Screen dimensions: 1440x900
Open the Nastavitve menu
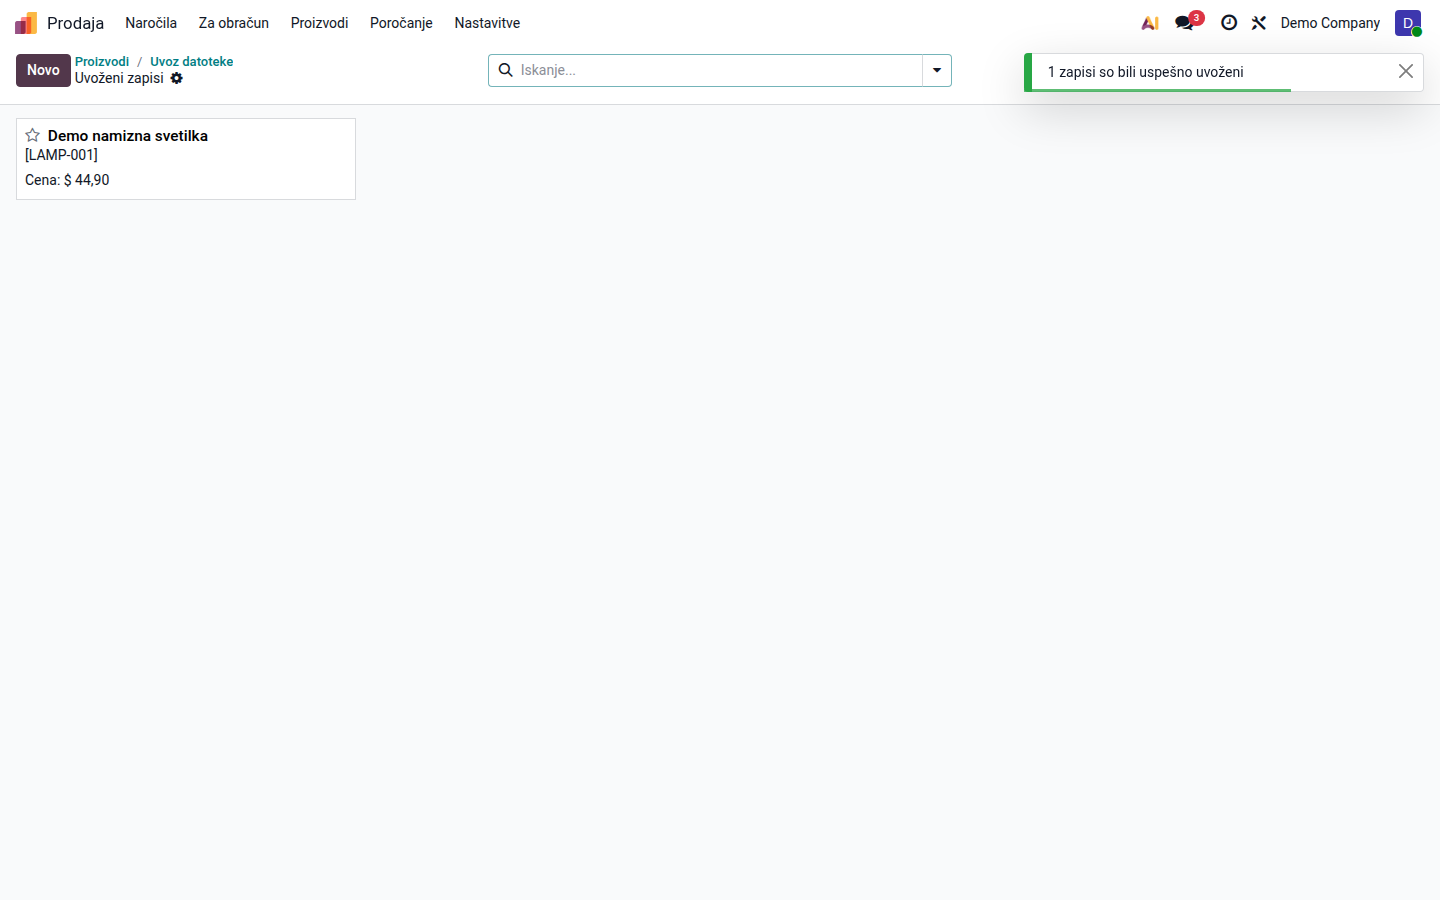tap(487, 23)
